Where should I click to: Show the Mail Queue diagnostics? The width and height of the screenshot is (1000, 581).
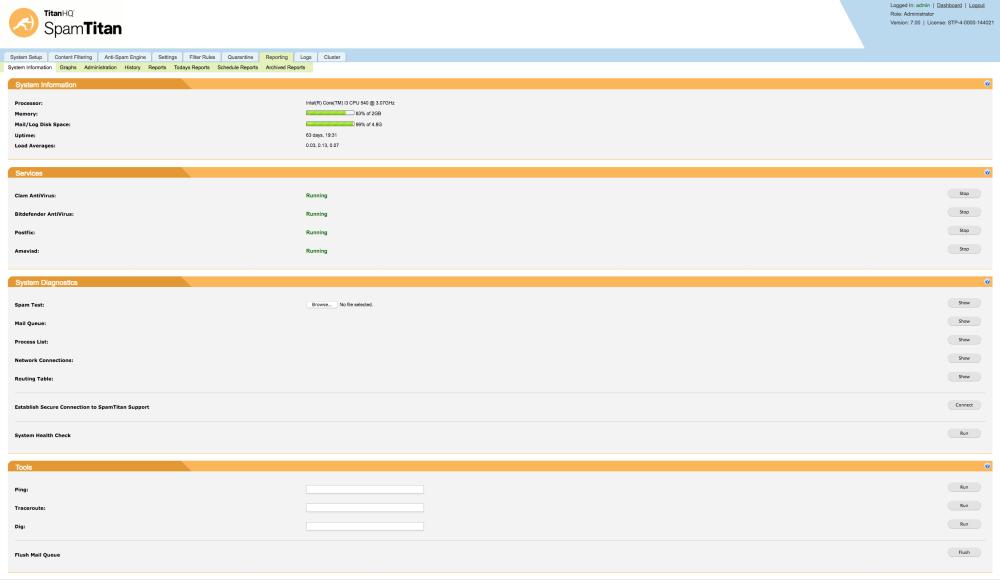[964, 321]
